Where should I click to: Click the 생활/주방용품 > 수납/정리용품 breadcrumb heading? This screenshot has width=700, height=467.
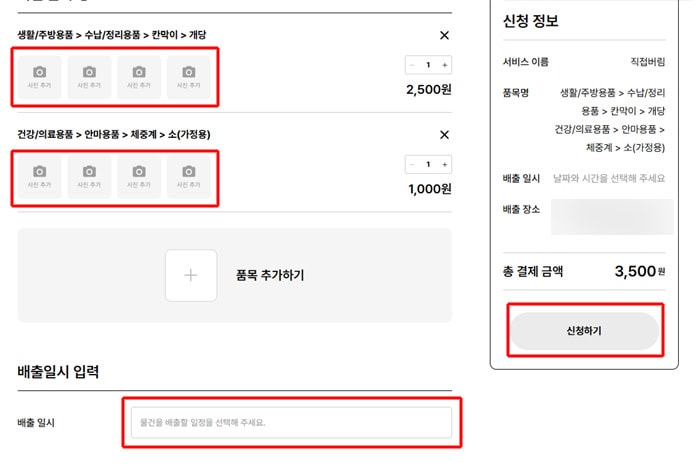click(x=112, y=35)
